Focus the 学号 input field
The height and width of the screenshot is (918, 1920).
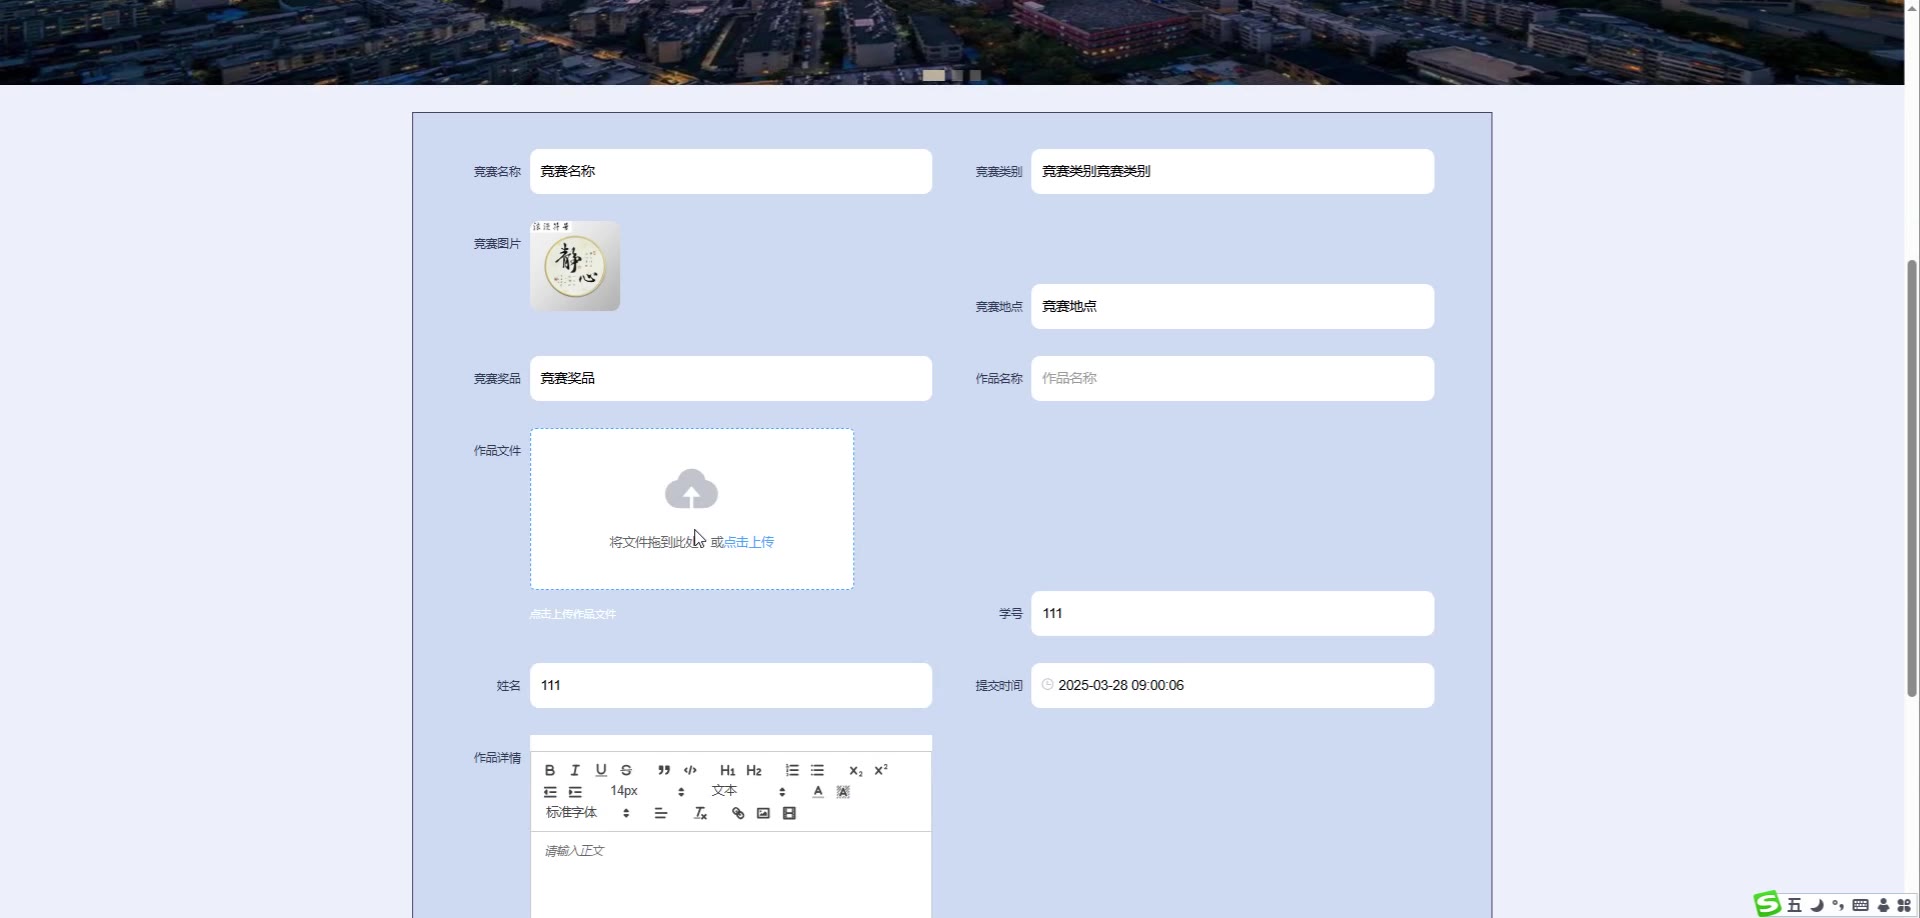tap(1232, 613)
